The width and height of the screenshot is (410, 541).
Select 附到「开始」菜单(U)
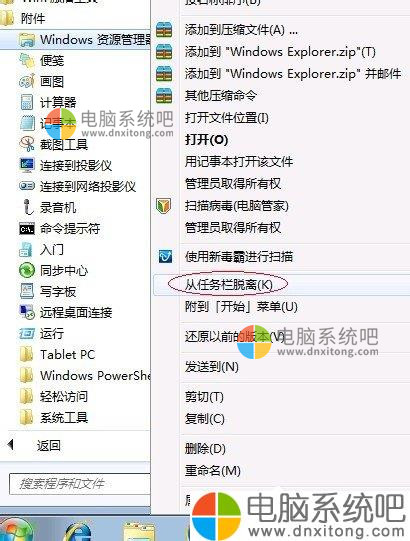click(x=241, y=306)
